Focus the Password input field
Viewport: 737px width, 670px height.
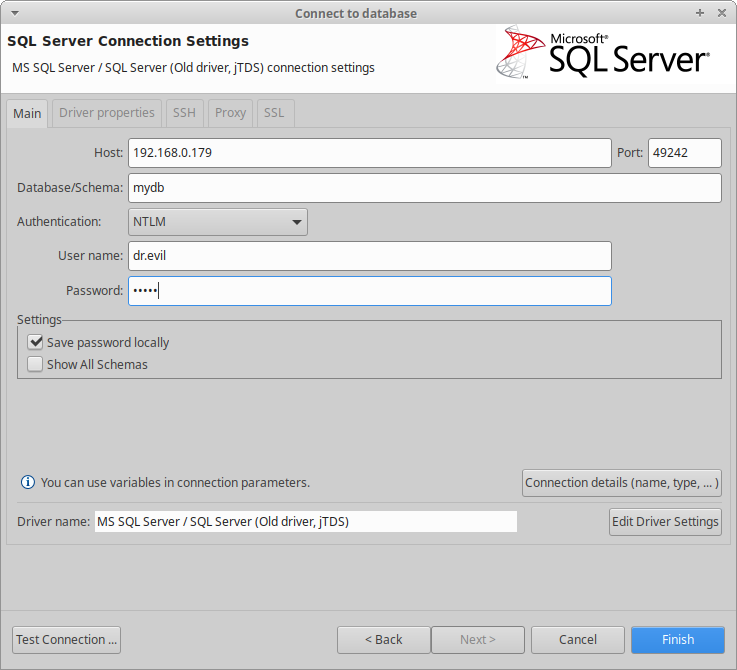(x=370, y=291)
